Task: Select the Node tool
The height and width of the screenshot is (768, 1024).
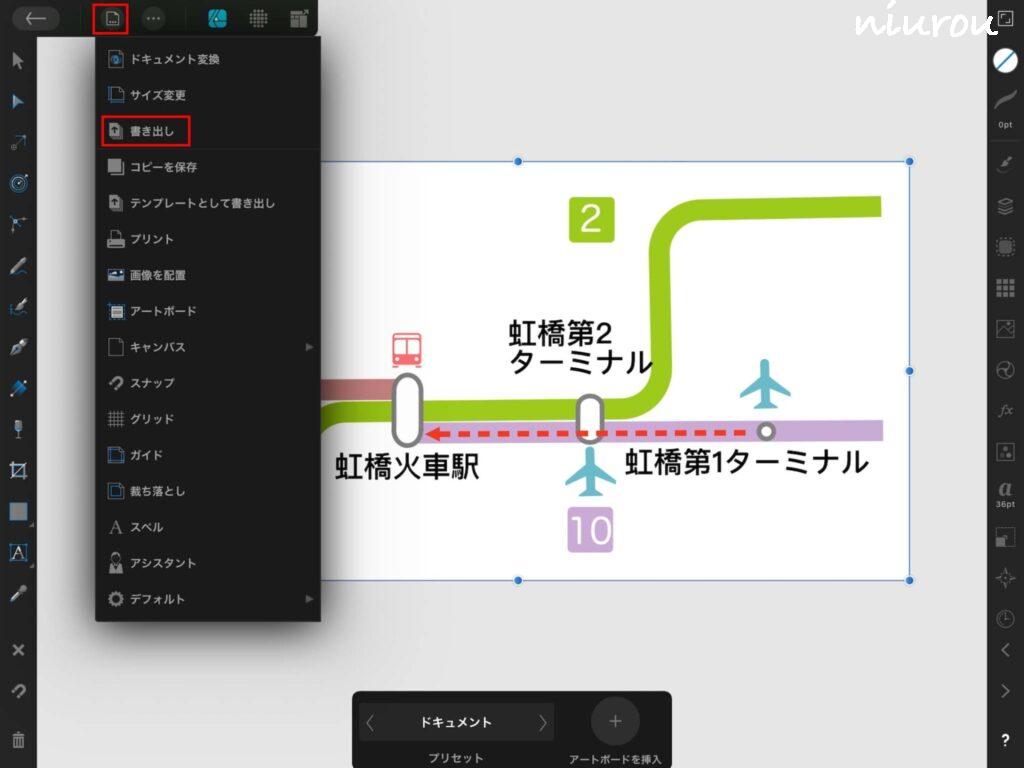Action: tap(18, 102)
